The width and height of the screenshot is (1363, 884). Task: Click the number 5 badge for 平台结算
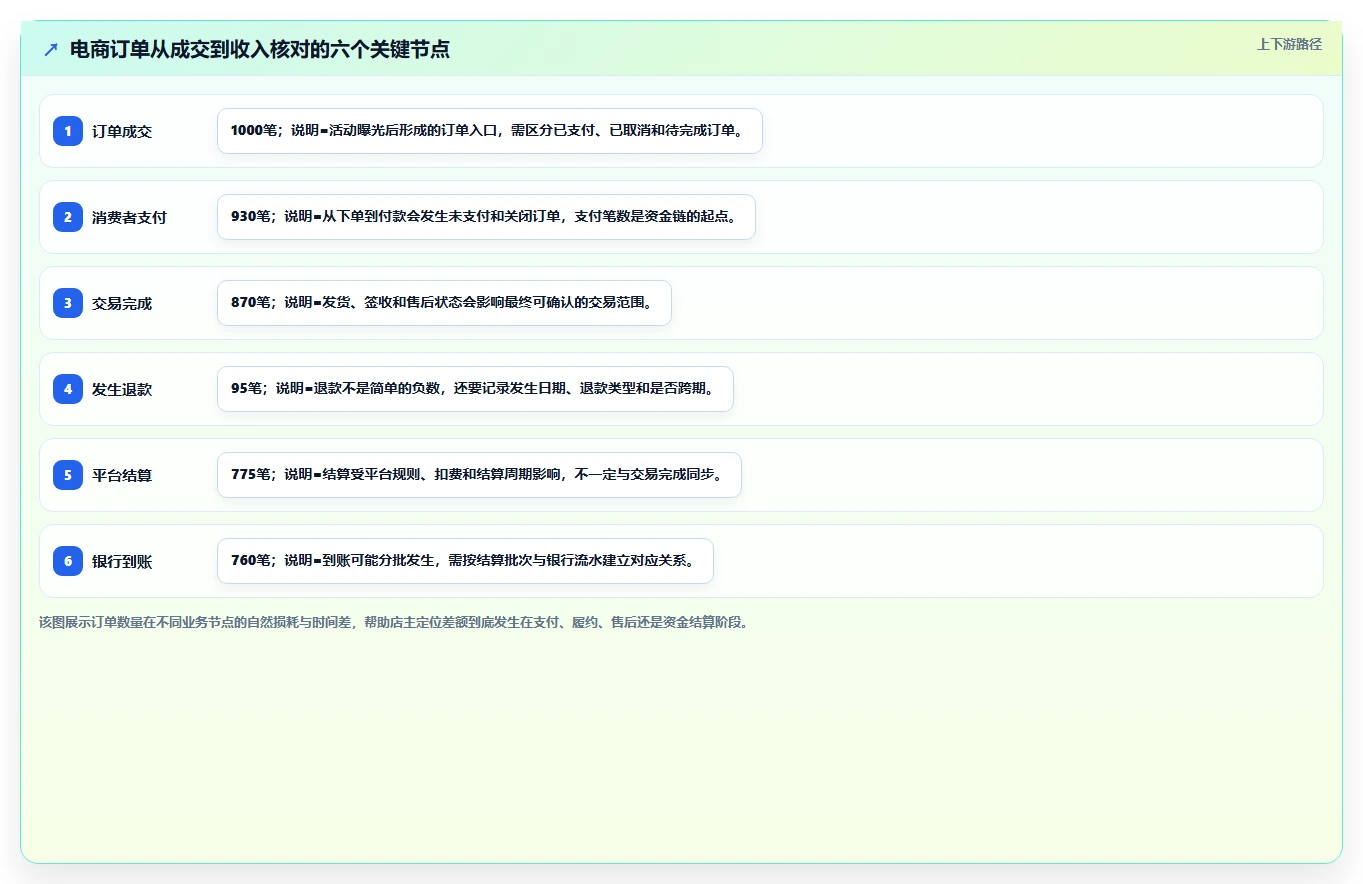(x=68, y=474)
